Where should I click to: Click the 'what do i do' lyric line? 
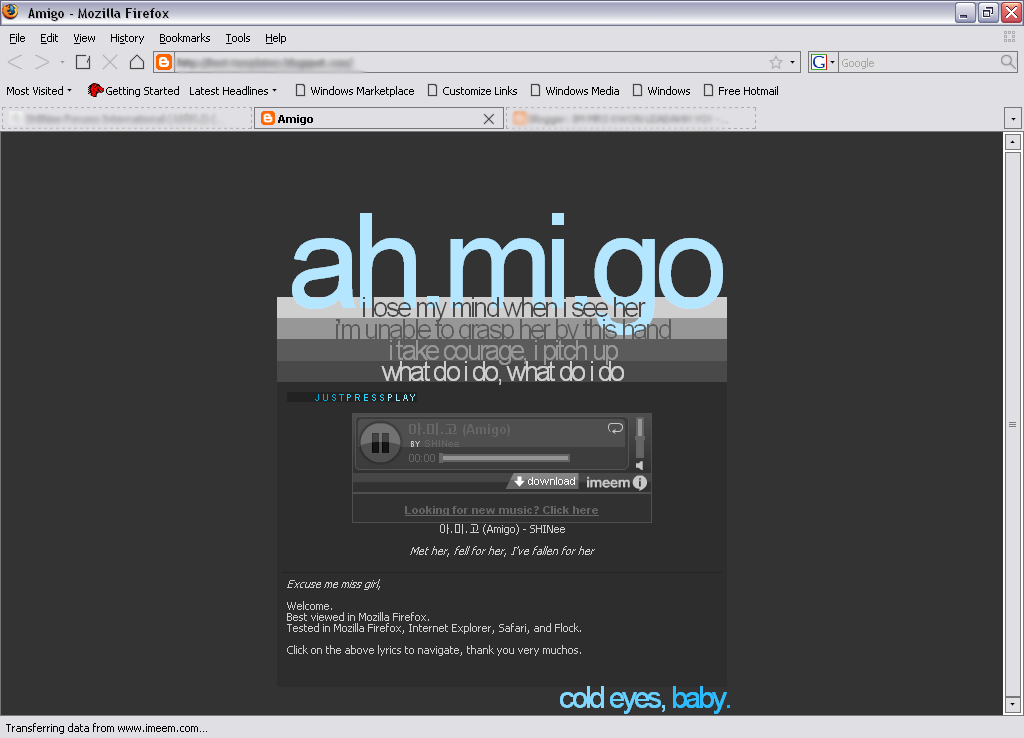coord(502,373)
